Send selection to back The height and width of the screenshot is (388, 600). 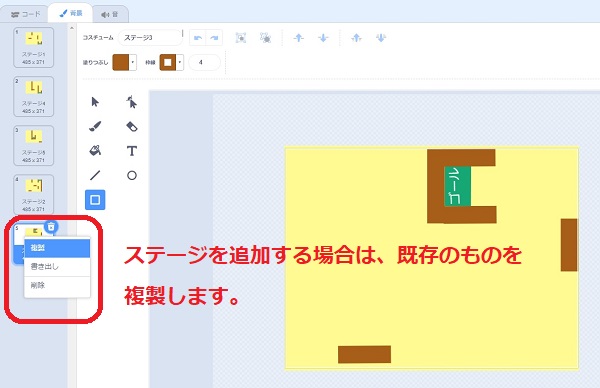point(381,37)
